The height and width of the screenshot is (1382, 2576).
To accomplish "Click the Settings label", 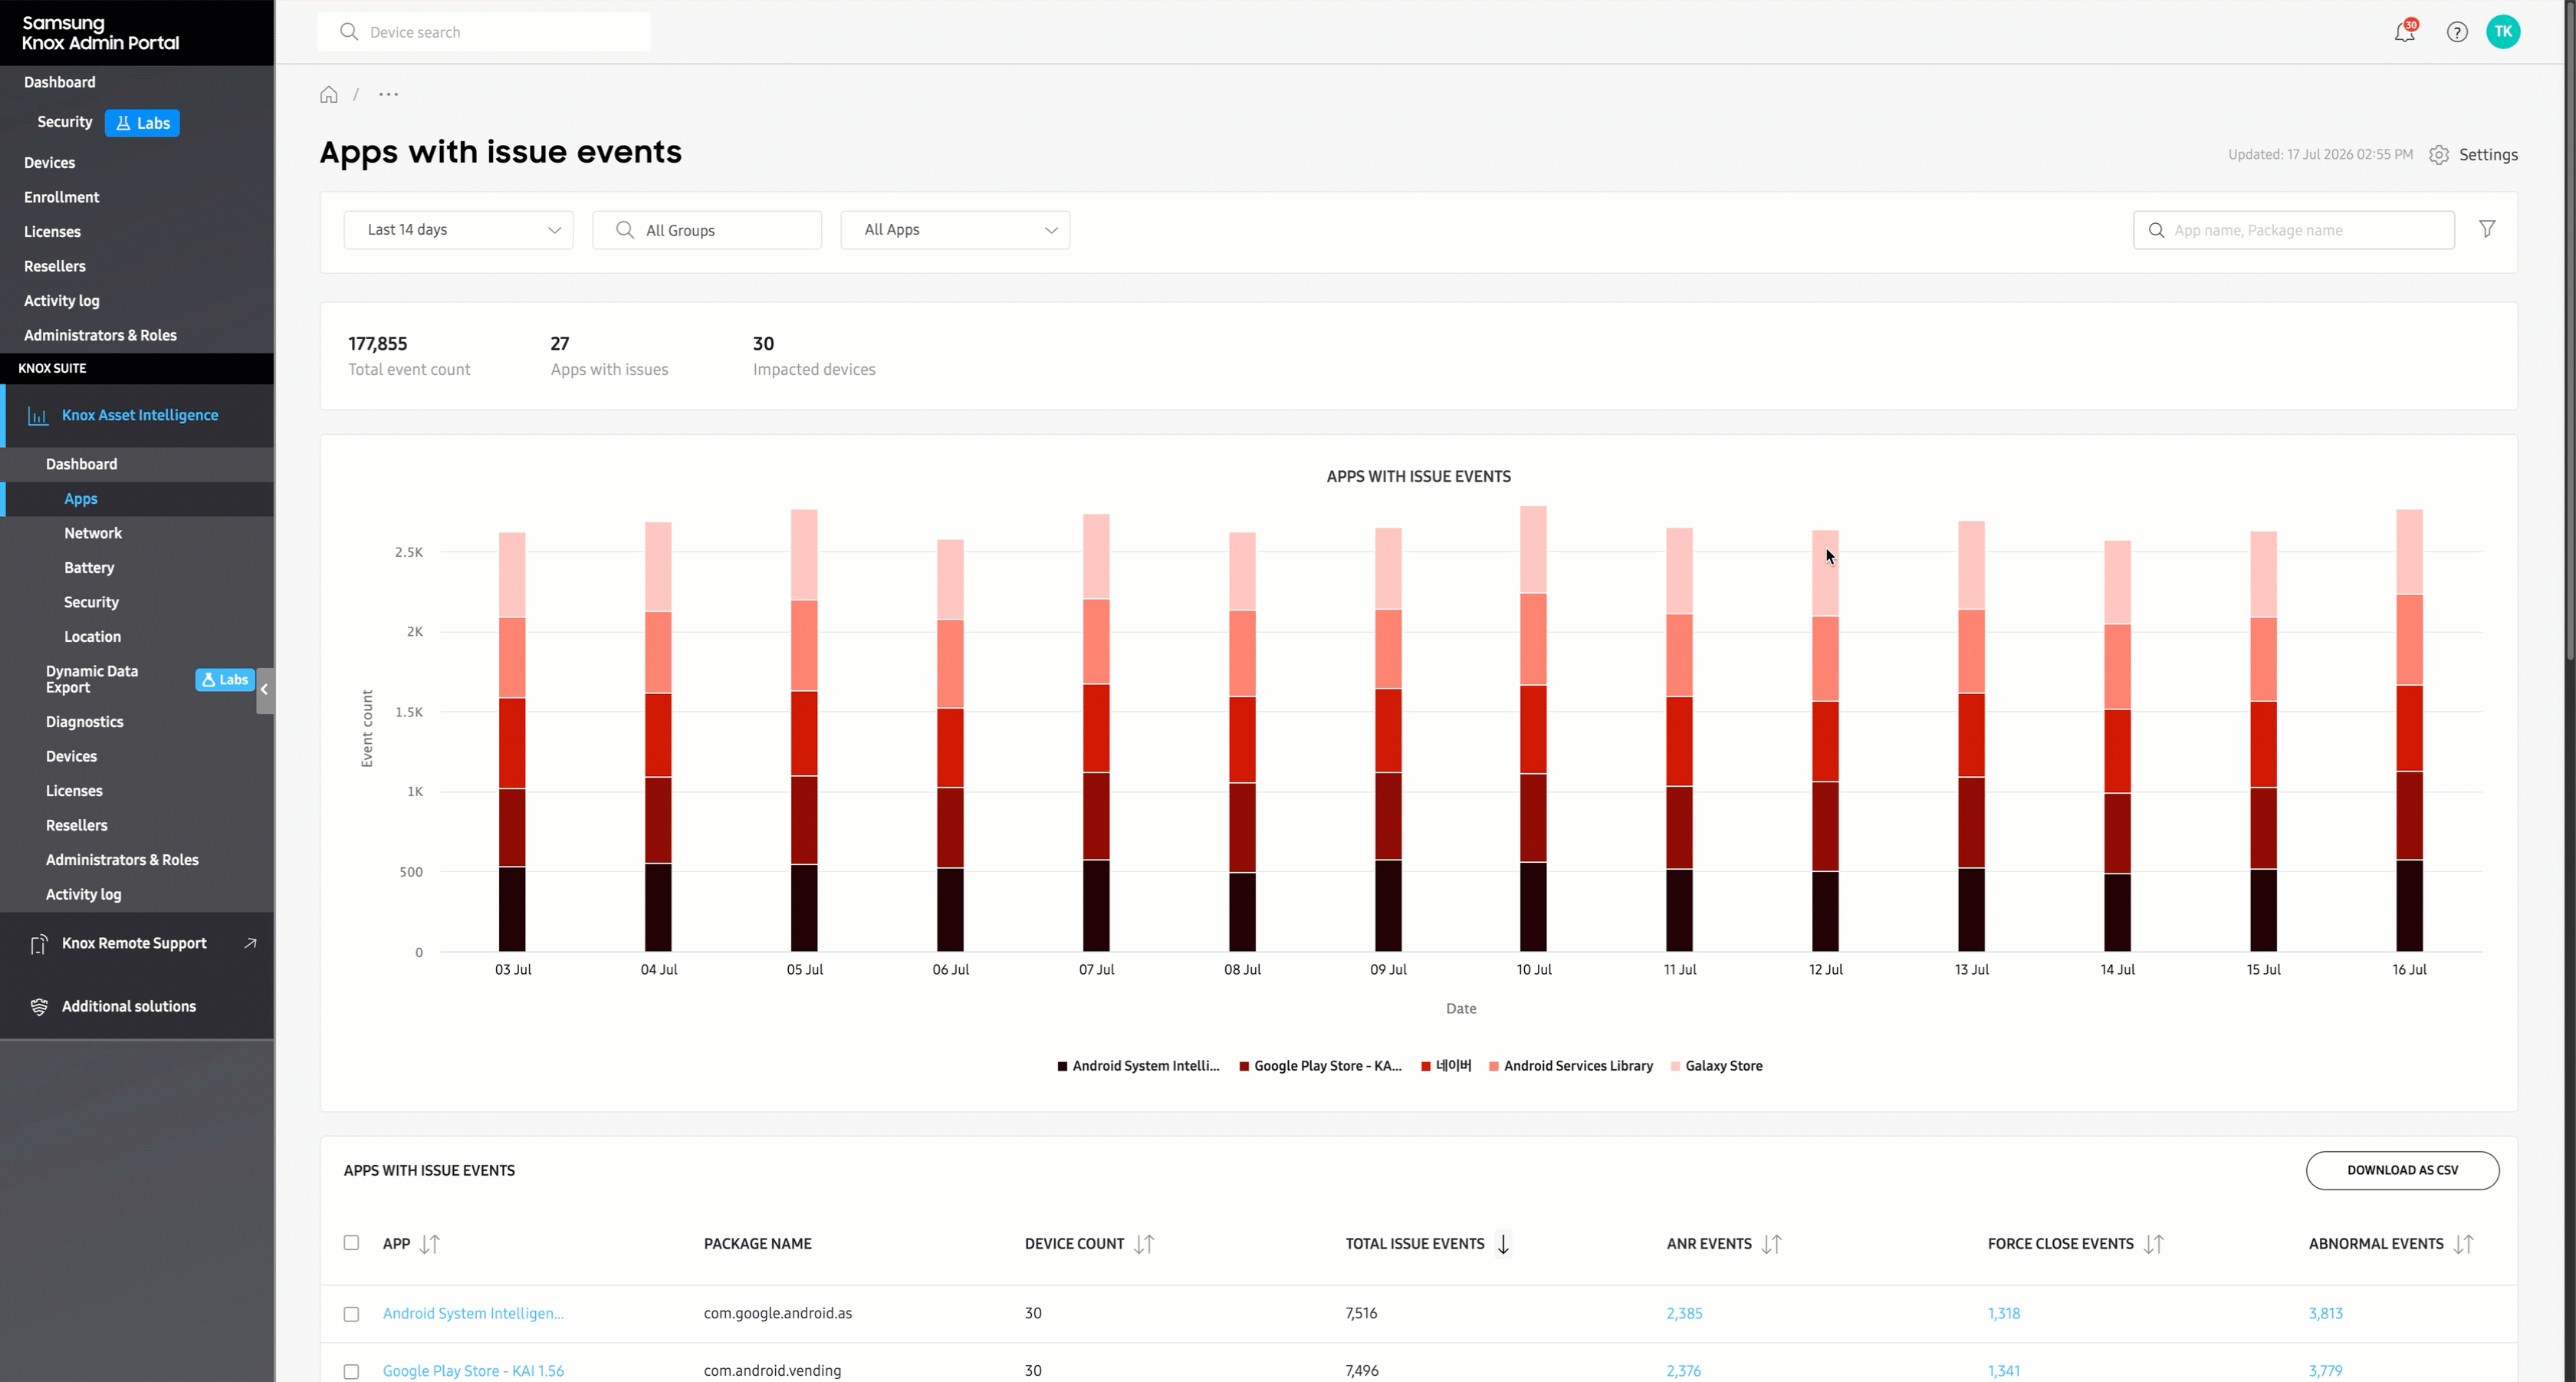I will 2488,155.
